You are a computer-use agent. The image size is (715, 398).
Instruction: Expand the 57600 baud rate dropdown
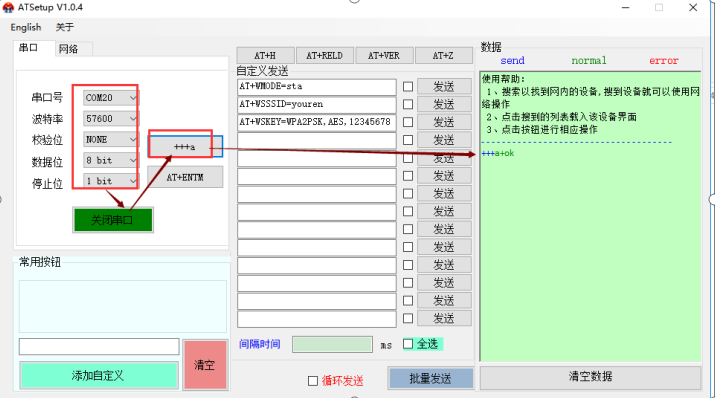tap(111, 119)
